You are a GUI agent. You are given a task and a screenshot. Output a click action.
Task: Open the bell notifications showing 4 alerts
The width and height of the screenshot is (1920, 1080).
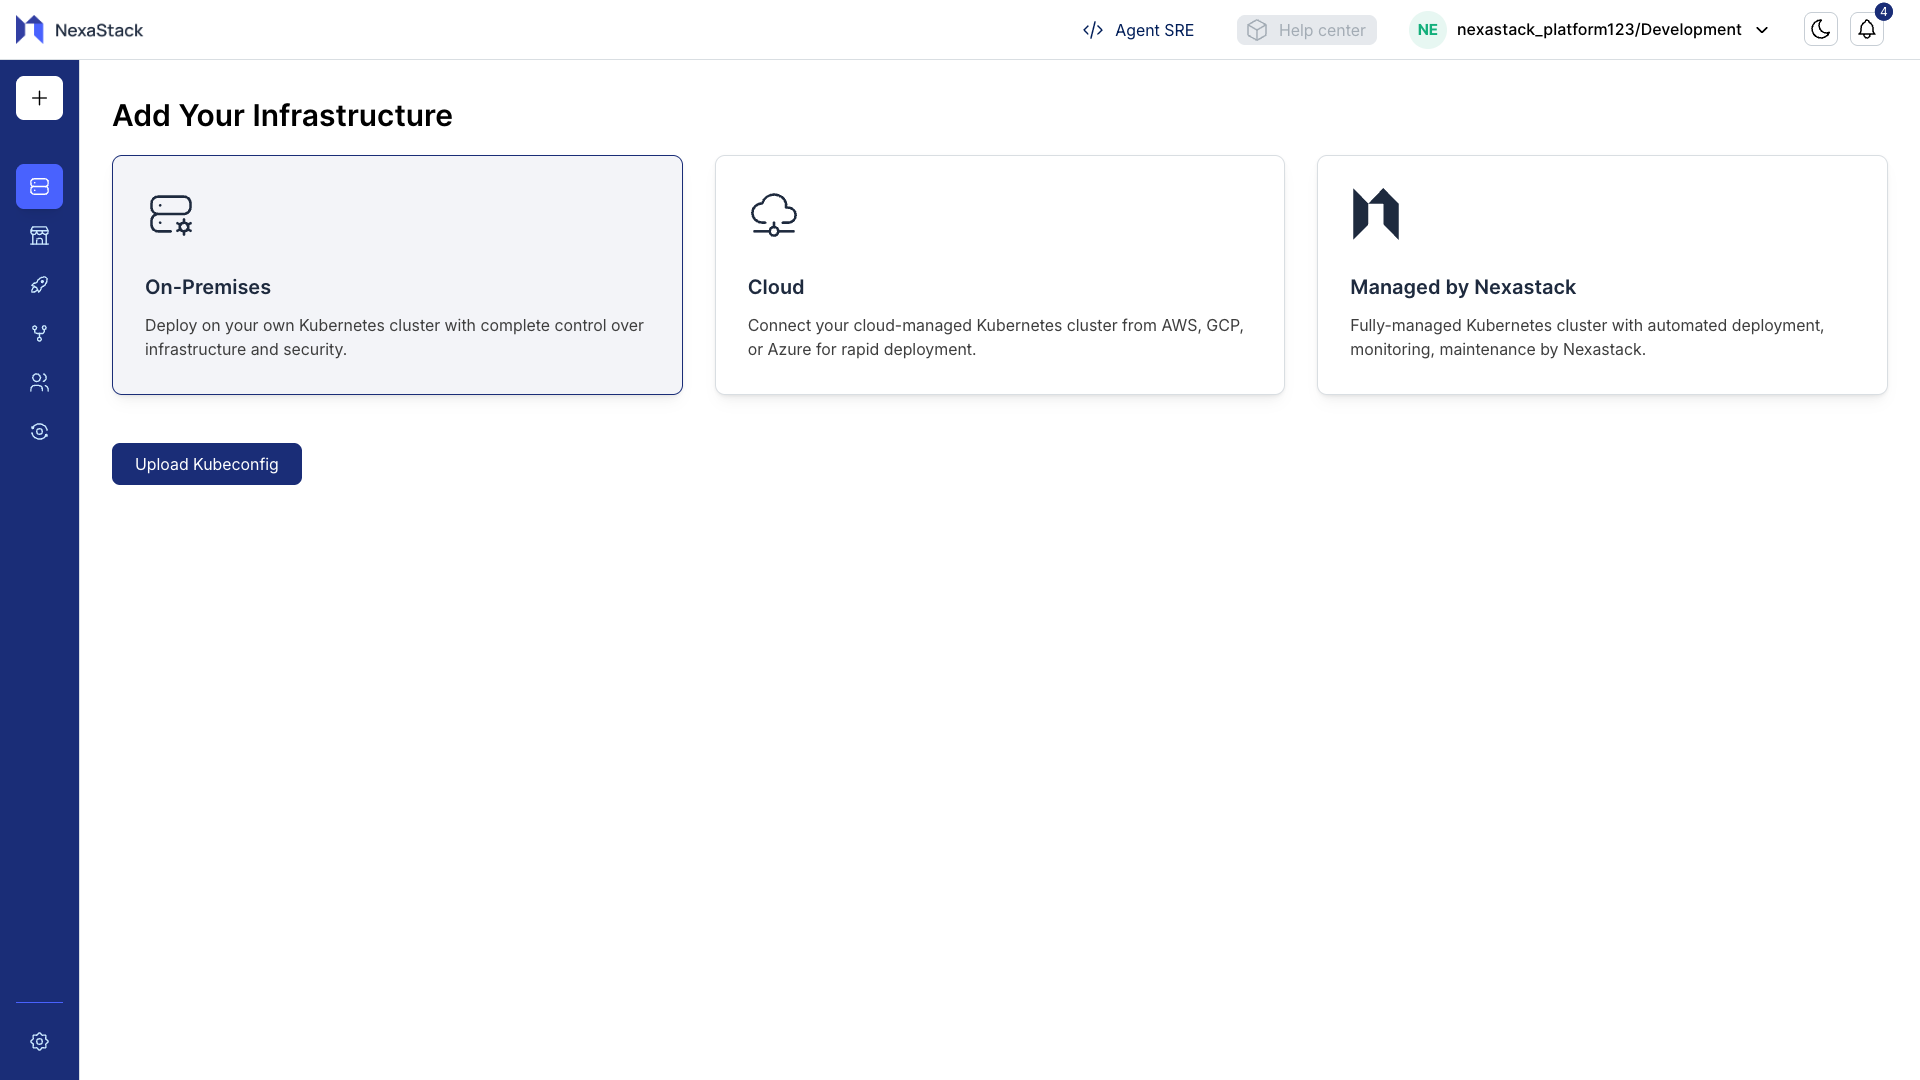pos(1867,29)
